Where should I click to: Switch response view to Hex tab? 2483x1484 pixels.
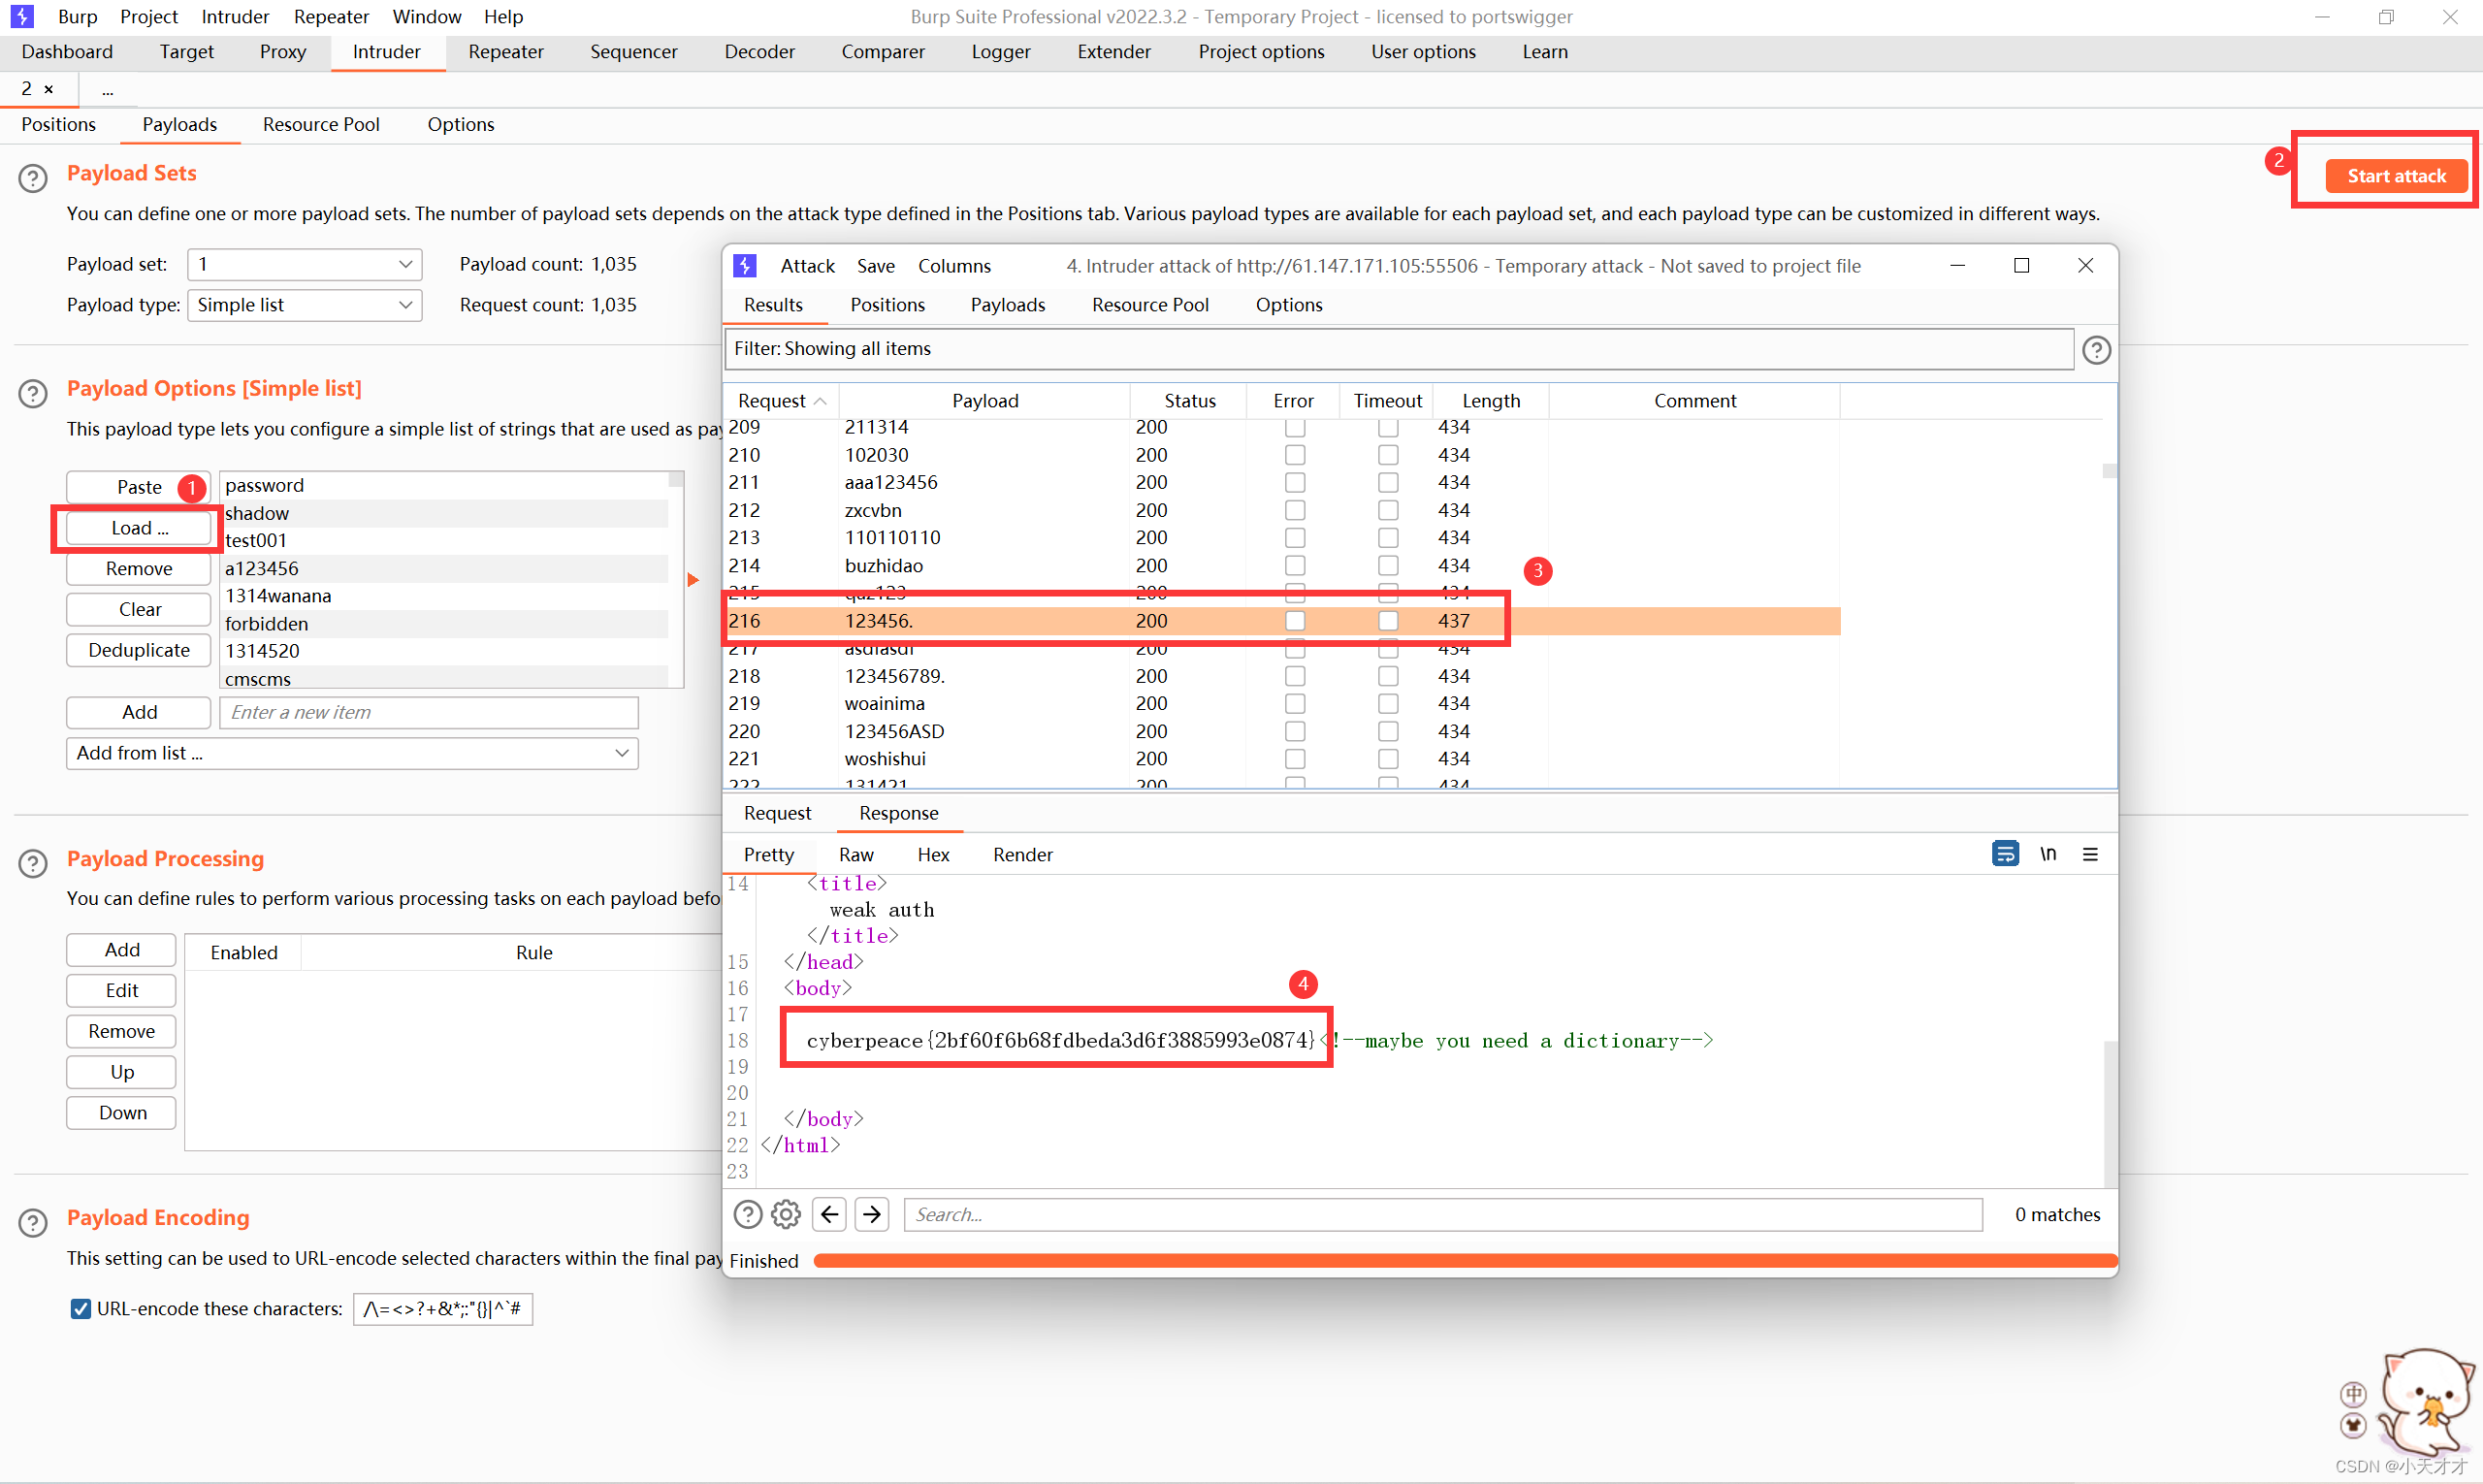click(933, 854)
